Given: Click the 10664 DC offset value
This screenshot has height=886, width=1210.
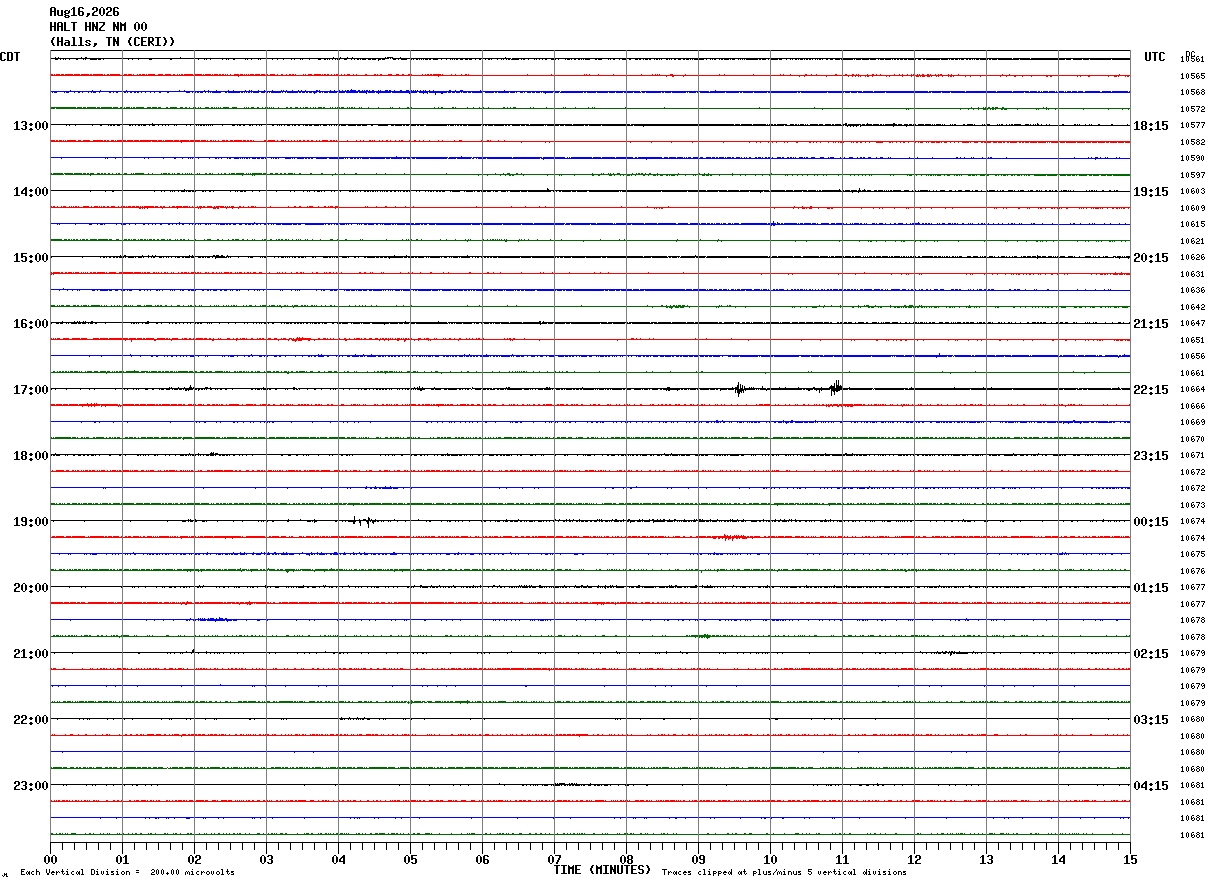Looking at the screenshot, I should [x=1192, y=390].
